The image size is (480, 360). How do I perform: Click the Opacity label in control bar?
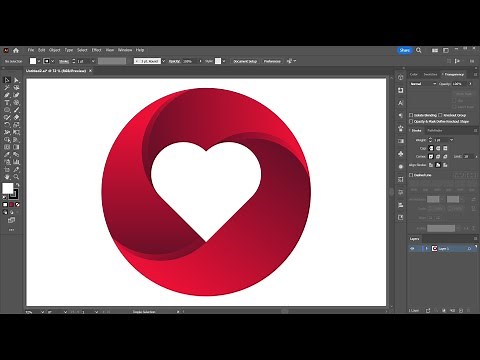click(x=175, y=61)
